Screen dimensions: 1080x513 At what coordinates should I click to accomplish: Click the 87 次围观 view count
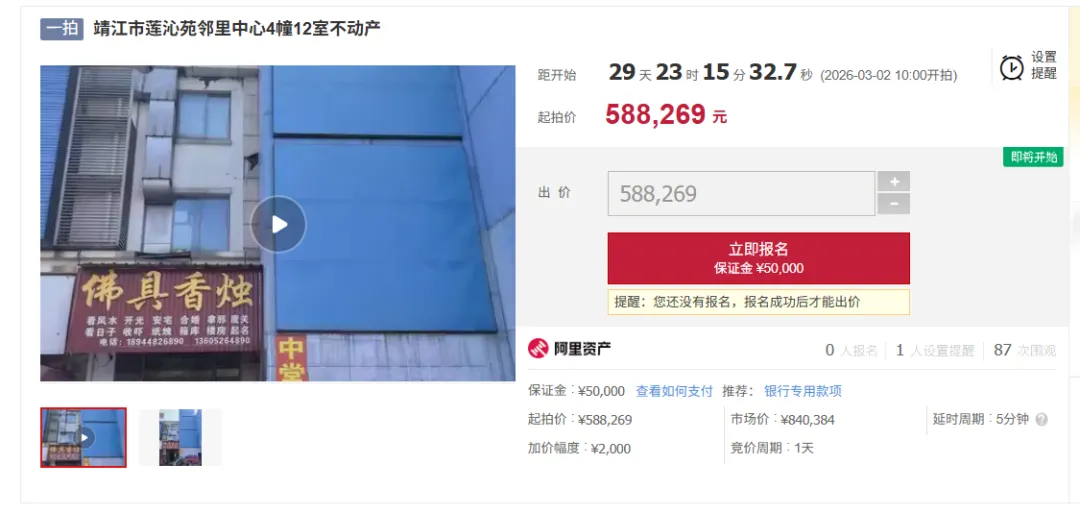point(1024,350)
